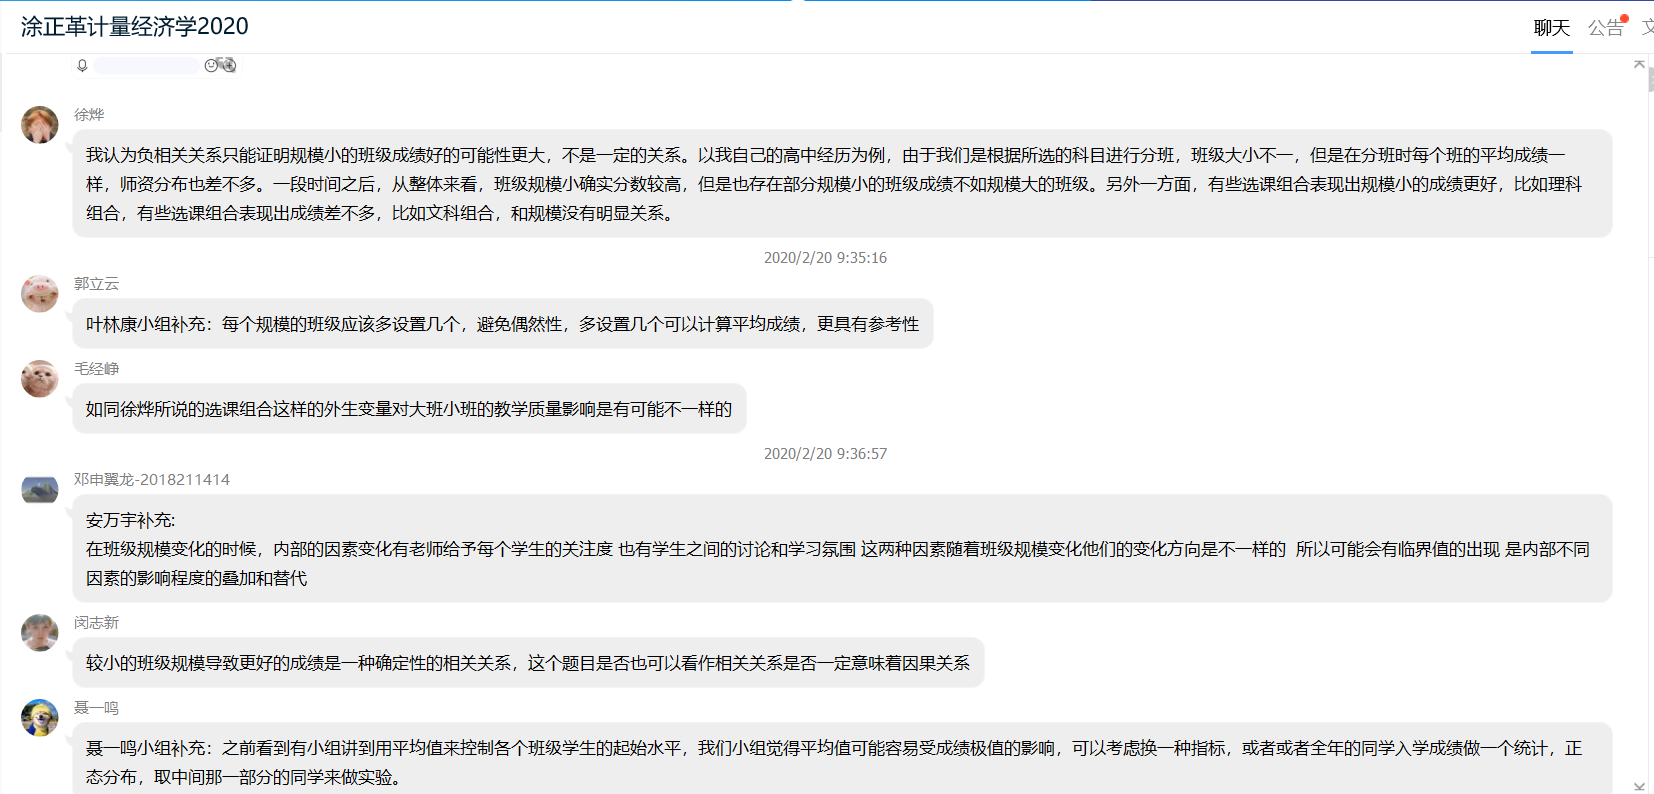Click the microphone voice input icon
This screenshot has width=1654, height=794.
click(82, 65)
